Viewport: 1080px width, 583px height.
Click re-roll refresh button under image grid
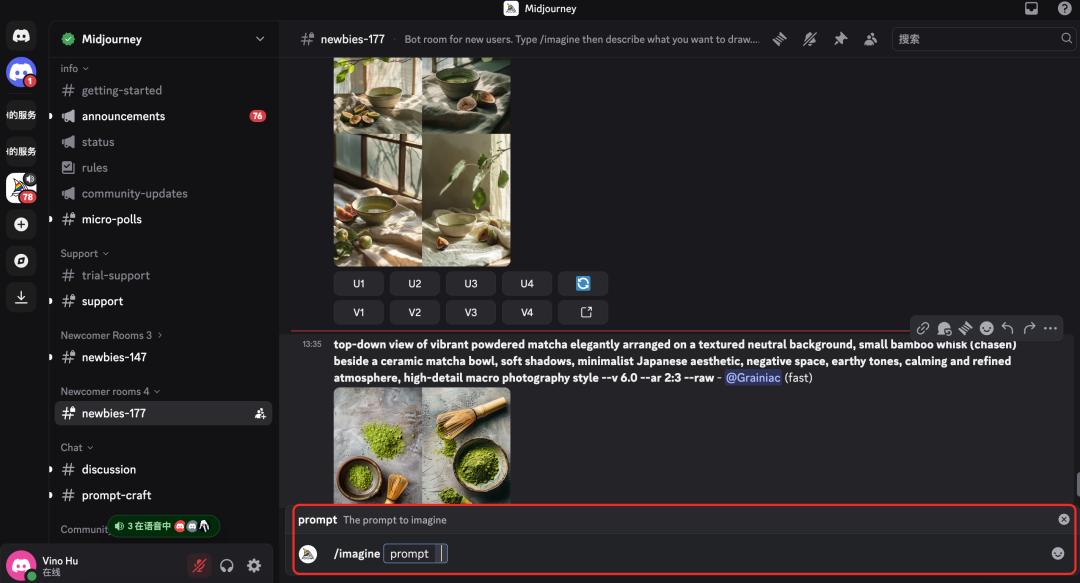pyautogui.click(x=583, y=283)
